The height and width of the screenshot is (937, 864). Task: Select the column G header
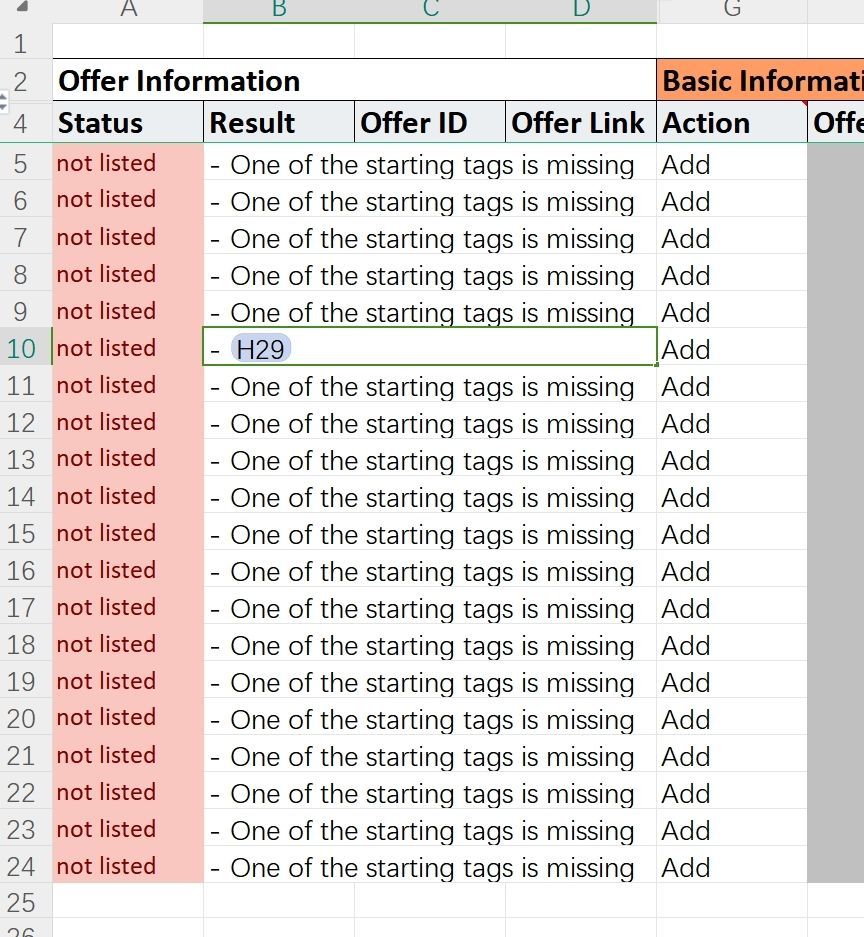[x=732, y=9]
